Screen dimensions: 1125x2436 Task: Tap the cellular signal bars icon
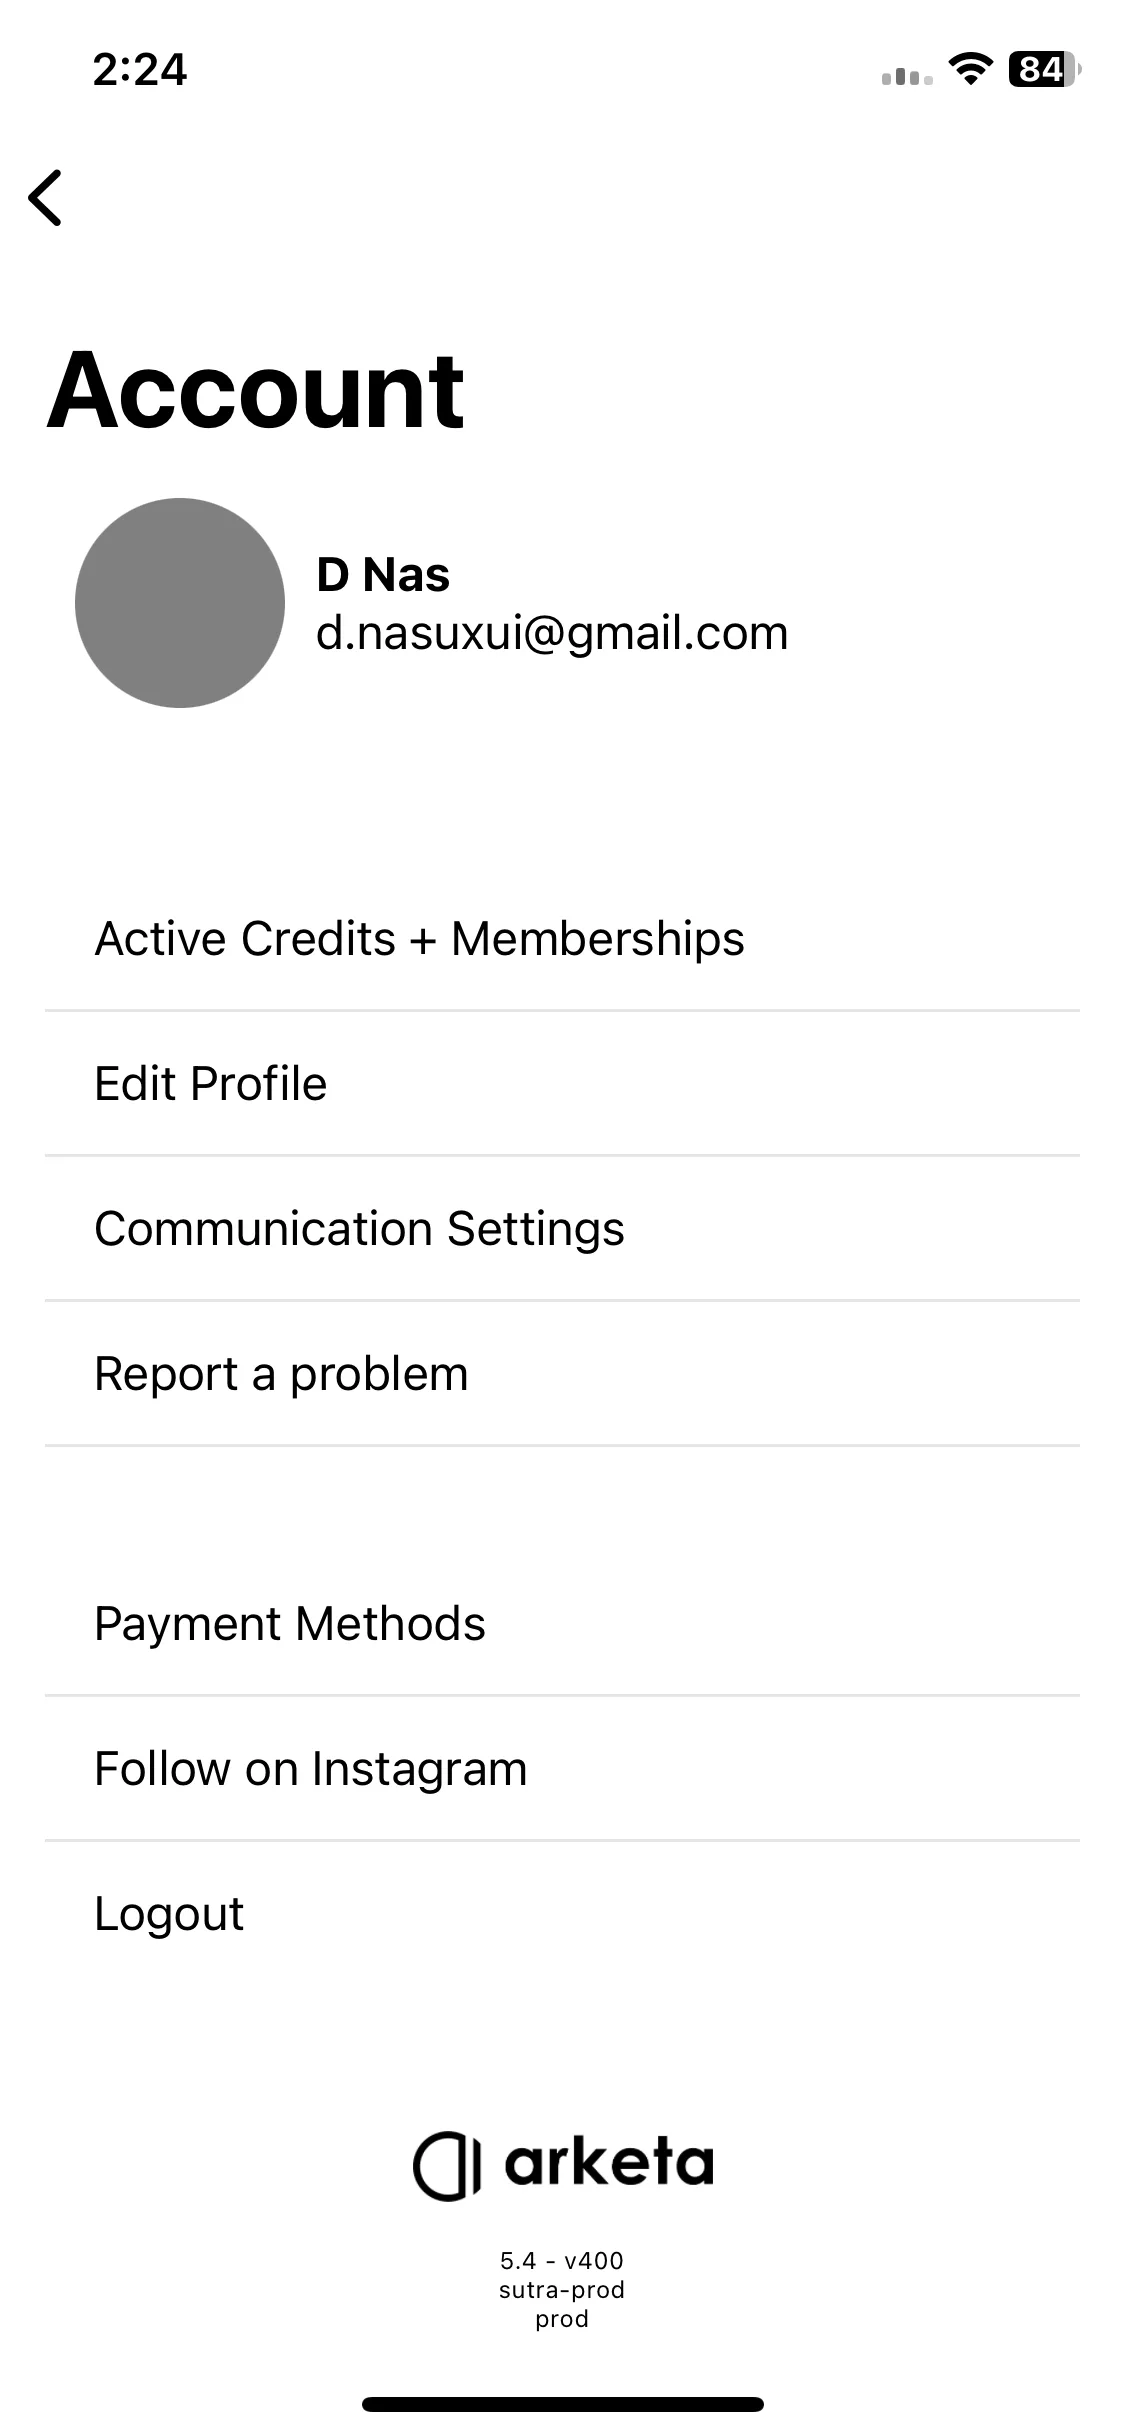[907, 76]
